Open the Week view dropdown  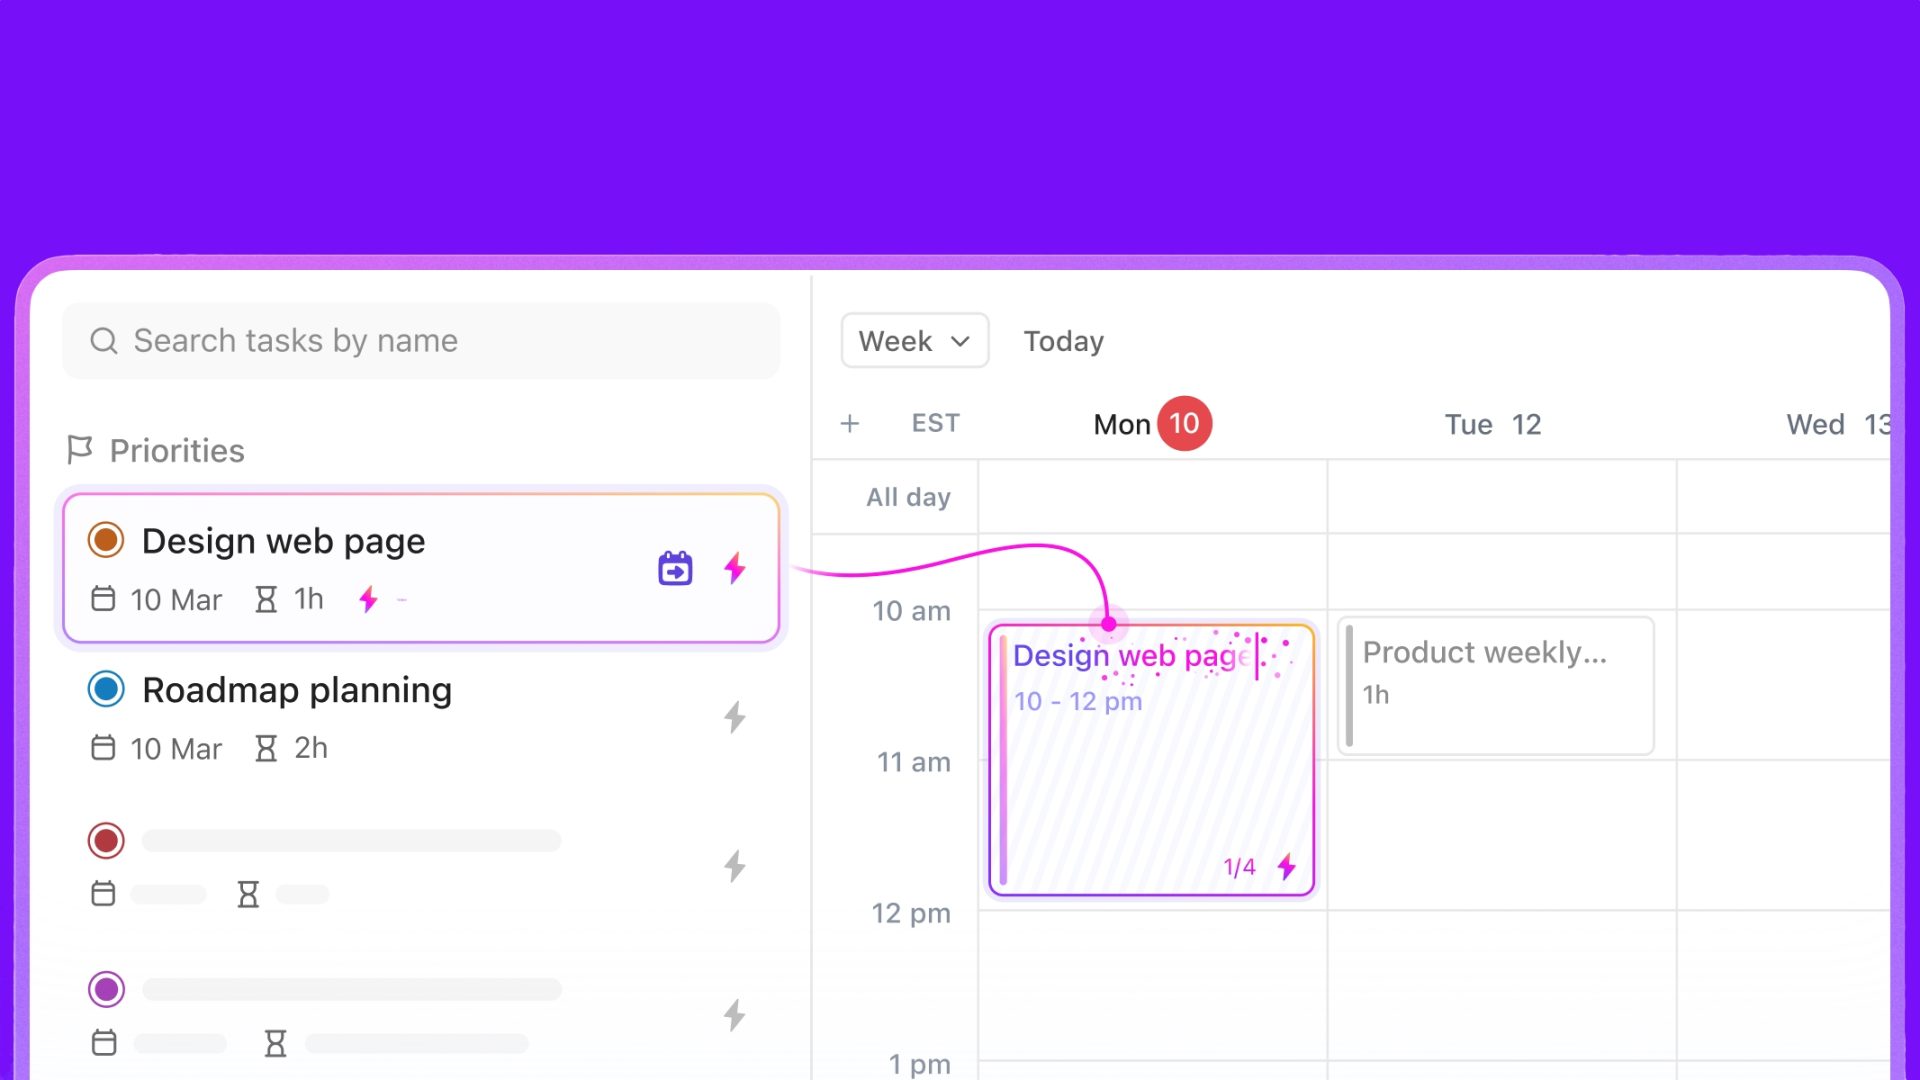click(914, 341)
